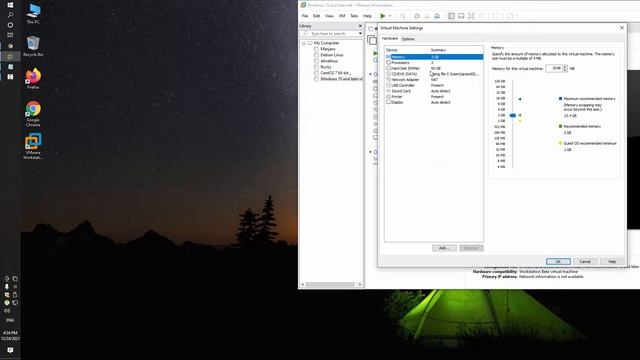640x360 pixels.
Task: Select the Processors device row
Action: click(x=434, y=63)
